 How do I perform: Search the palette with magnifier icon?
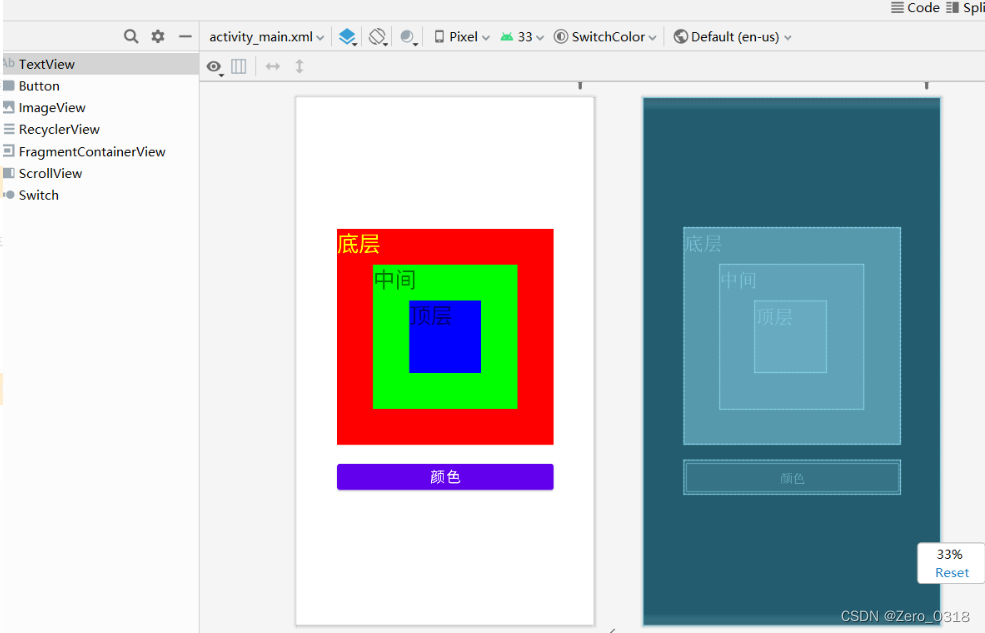pos(131,36)
